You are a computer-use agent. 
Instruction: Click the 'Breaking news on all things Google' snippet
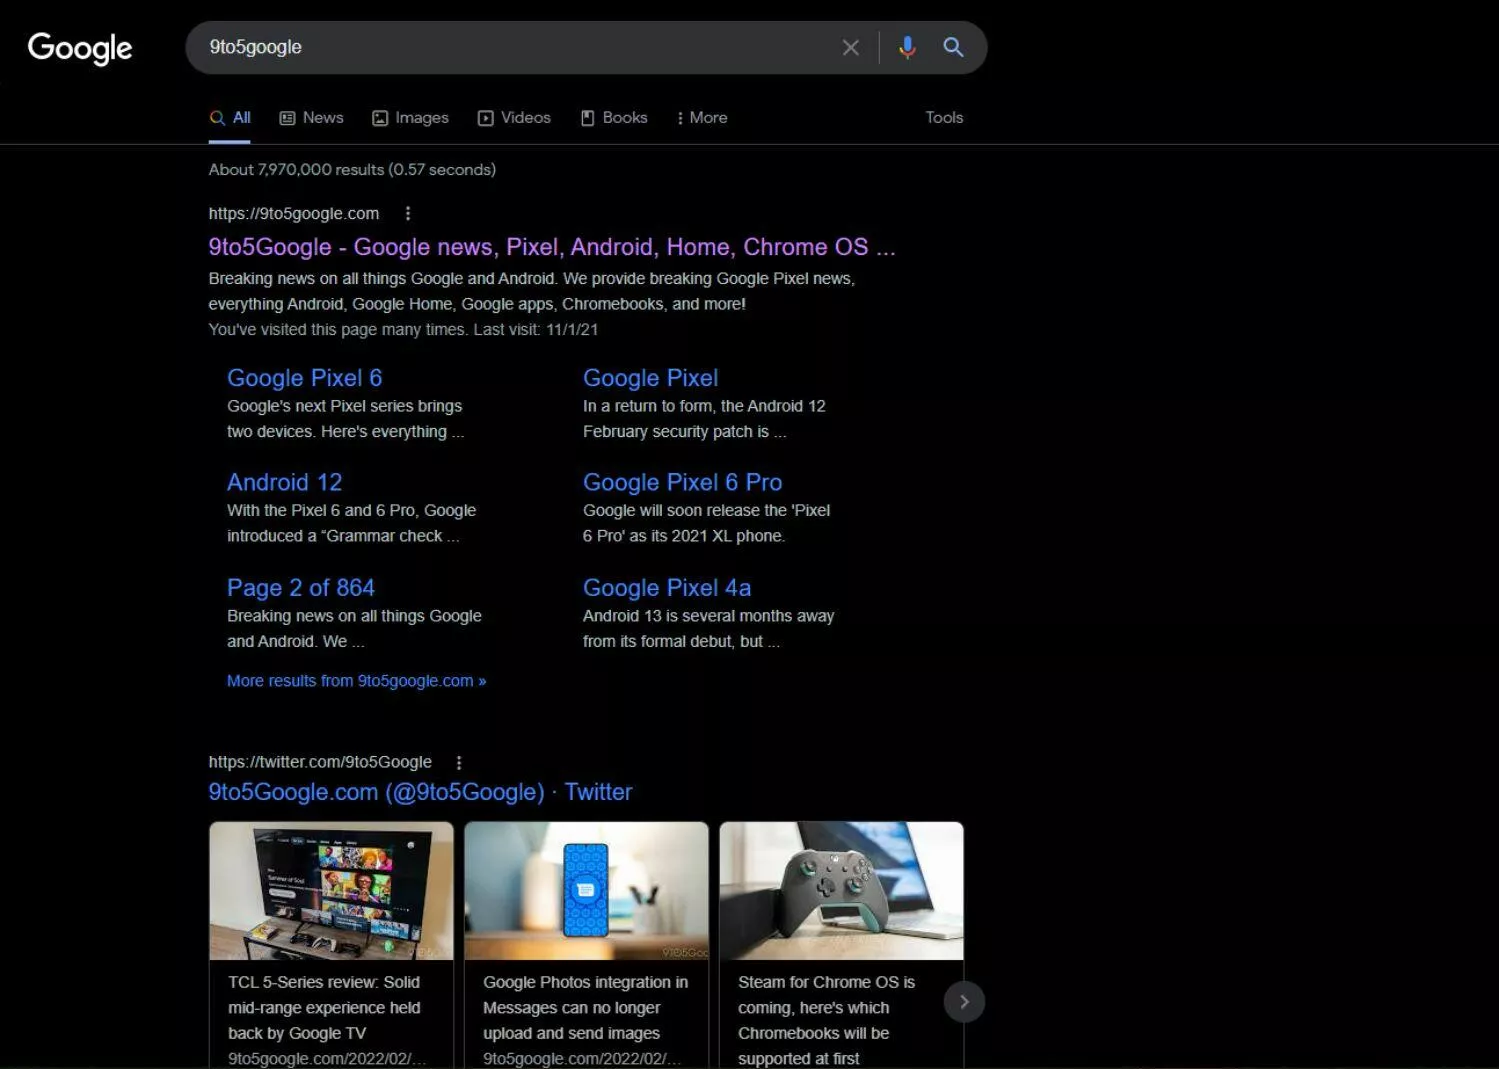point(531,291)
